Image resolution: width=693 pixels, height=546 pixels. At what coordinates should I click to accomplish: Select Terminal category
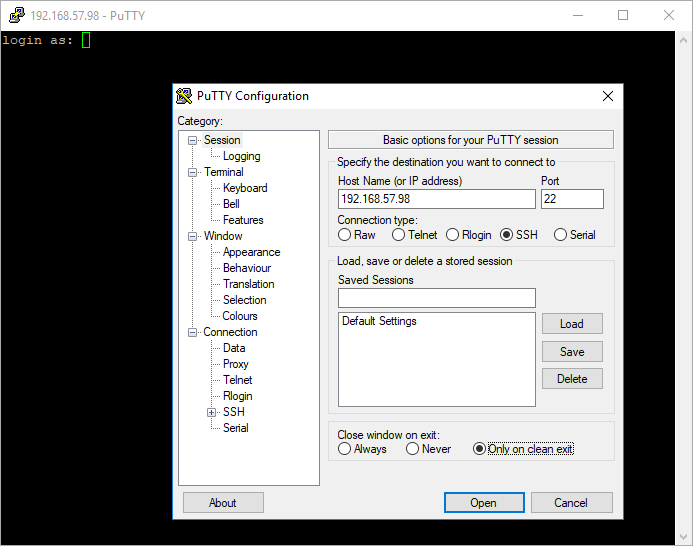pyautogui.click(x=224, y=172)
